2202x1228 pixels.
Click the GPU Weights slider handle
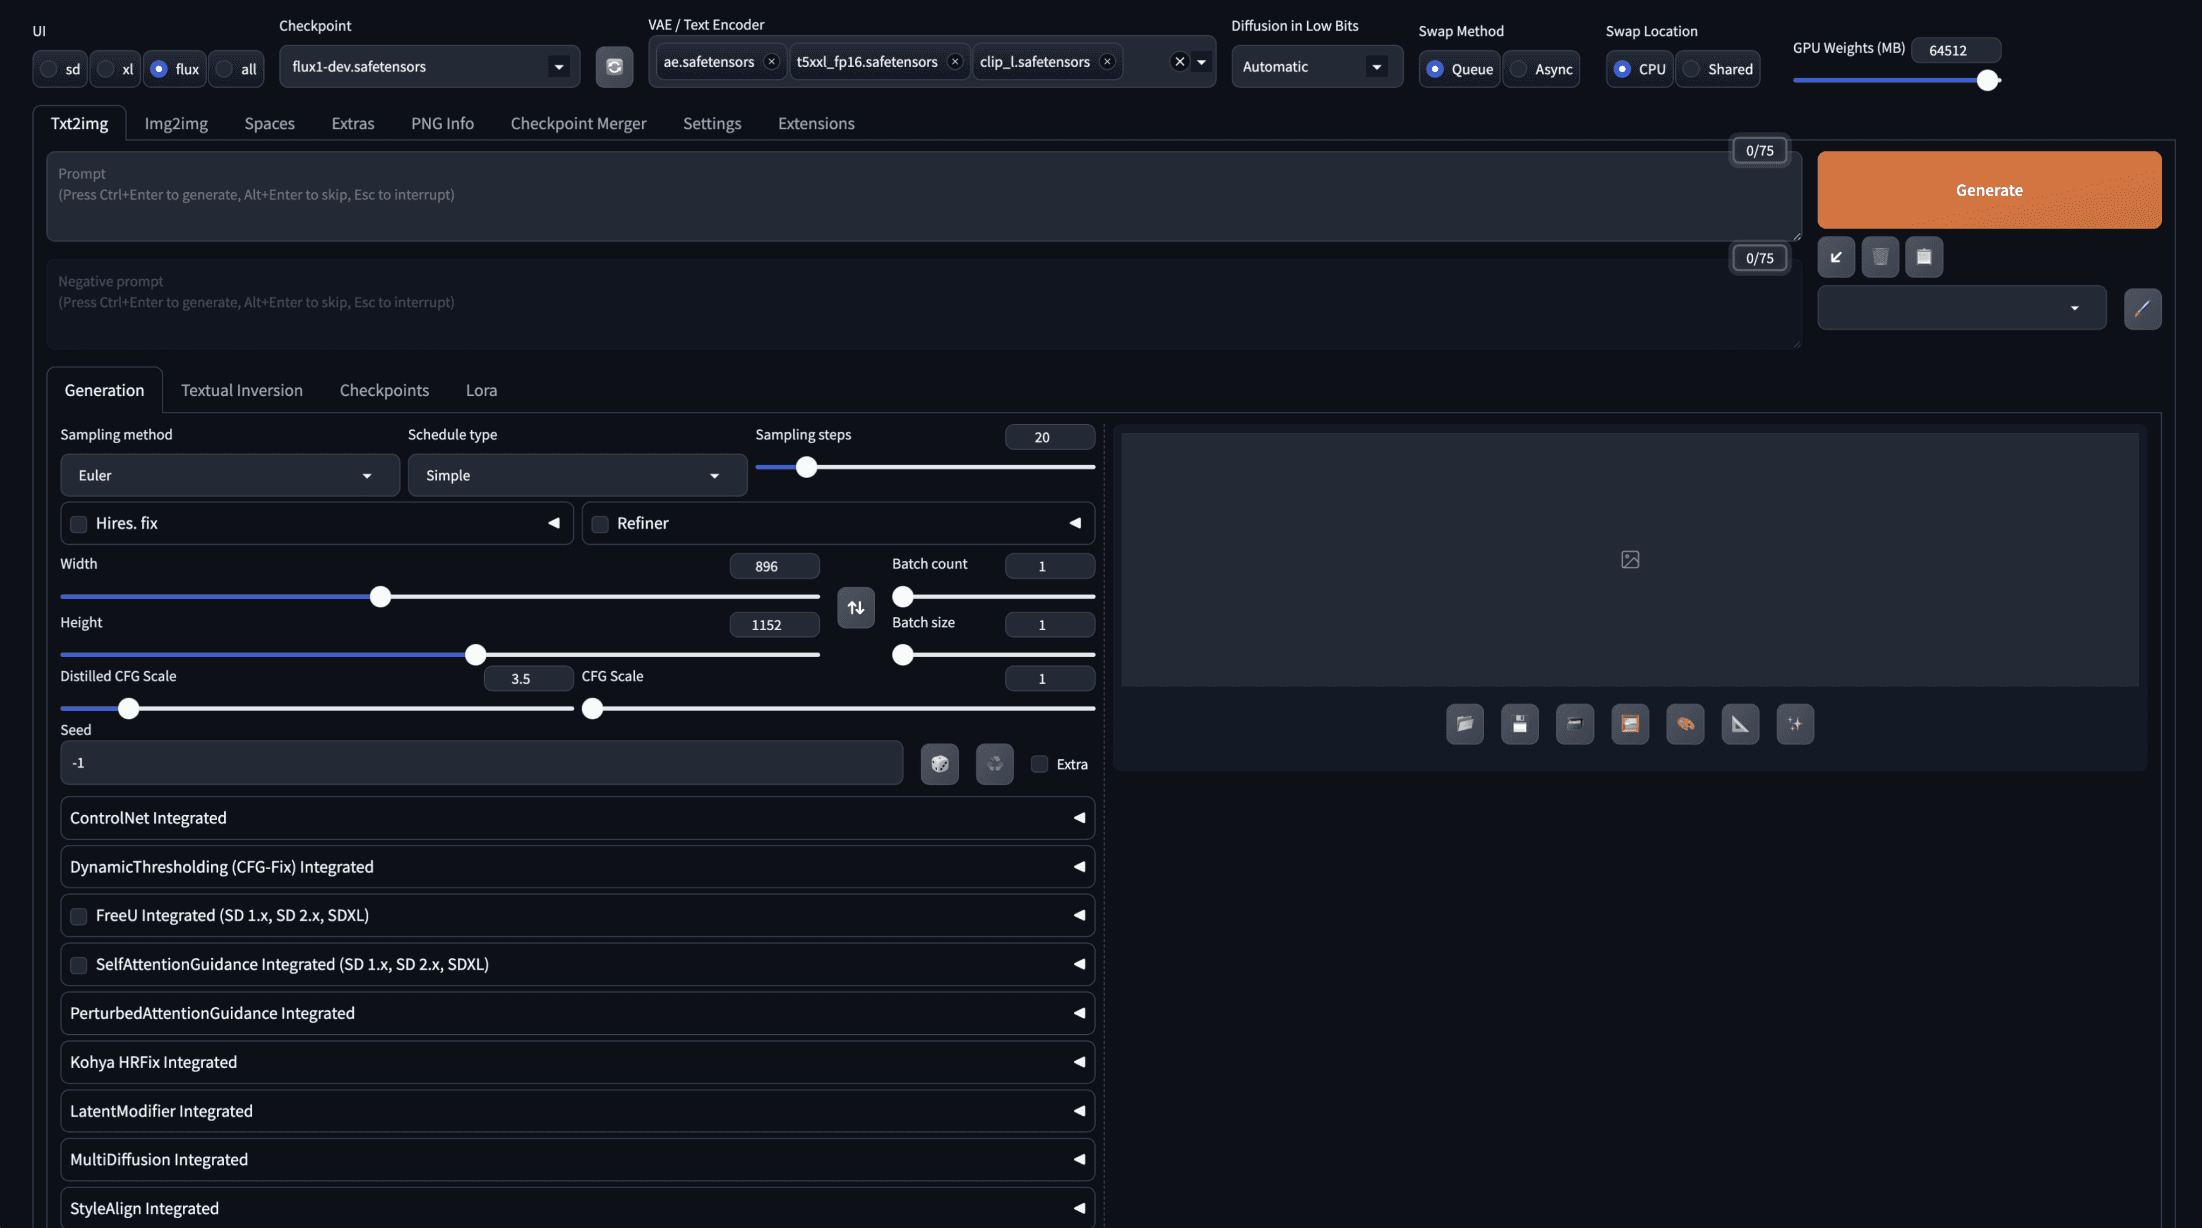[x=1987, y=80]
